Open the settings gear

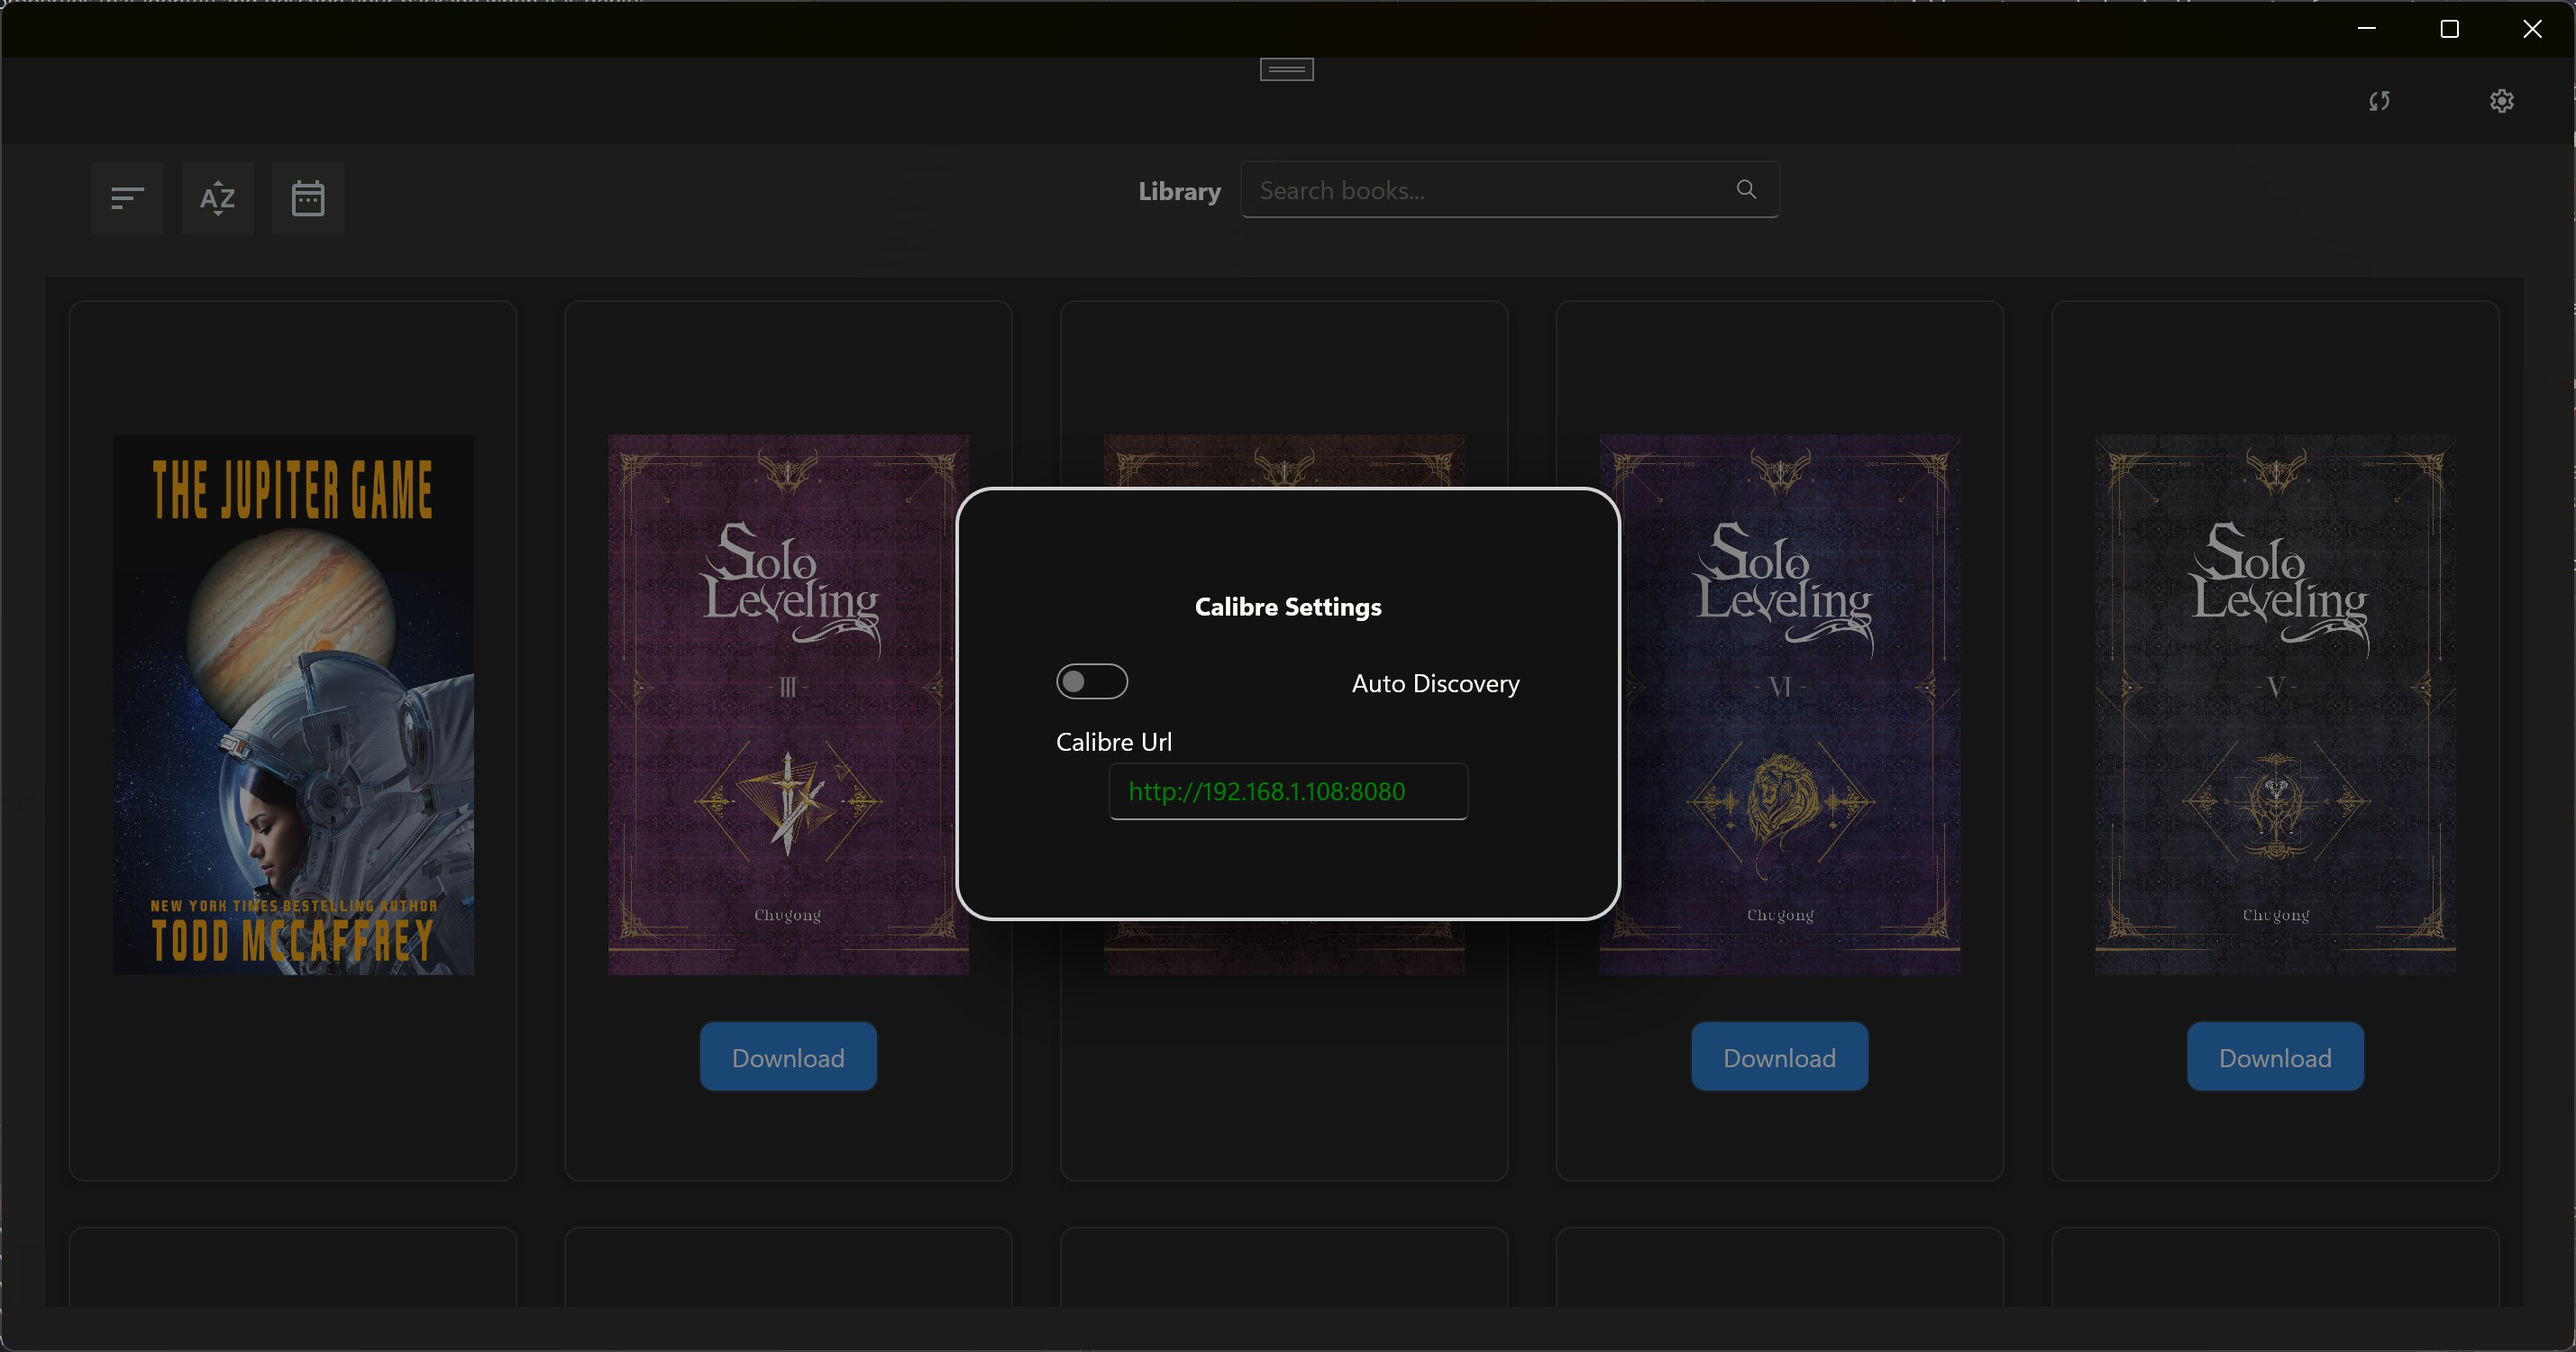click(x=2502, y=100)
